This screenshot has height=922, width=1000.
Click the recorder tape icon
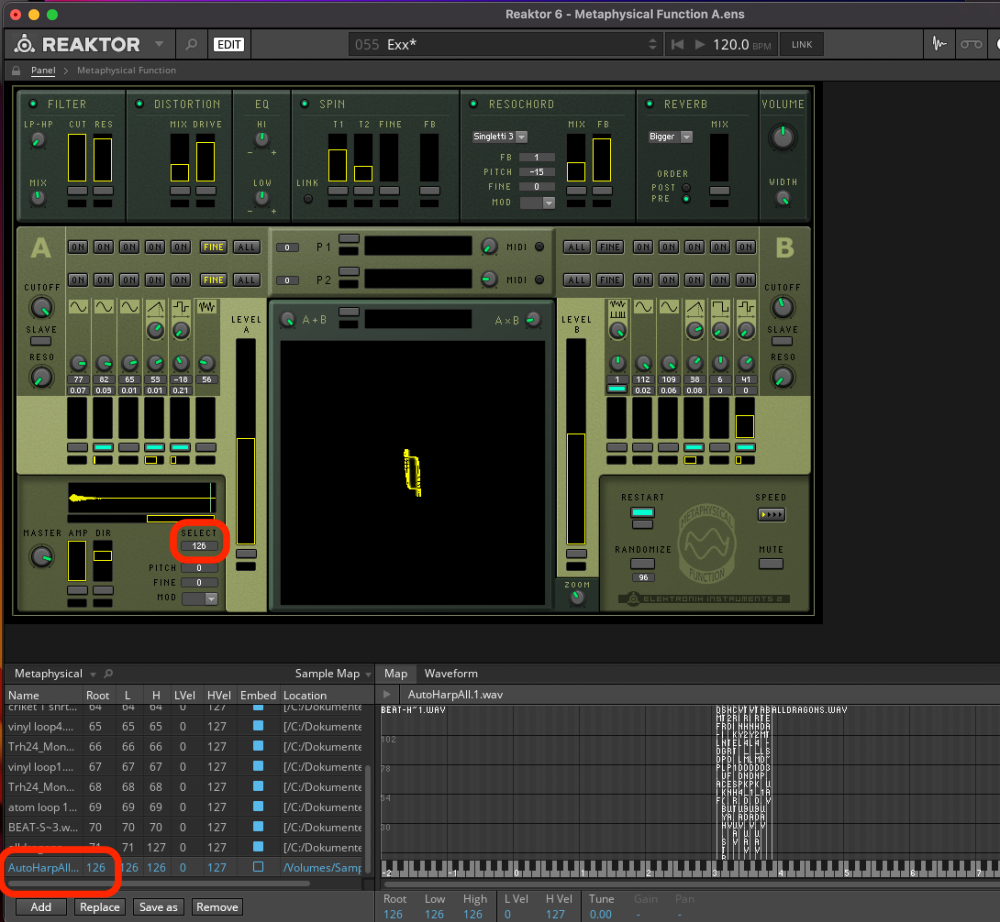pos(971,44)
